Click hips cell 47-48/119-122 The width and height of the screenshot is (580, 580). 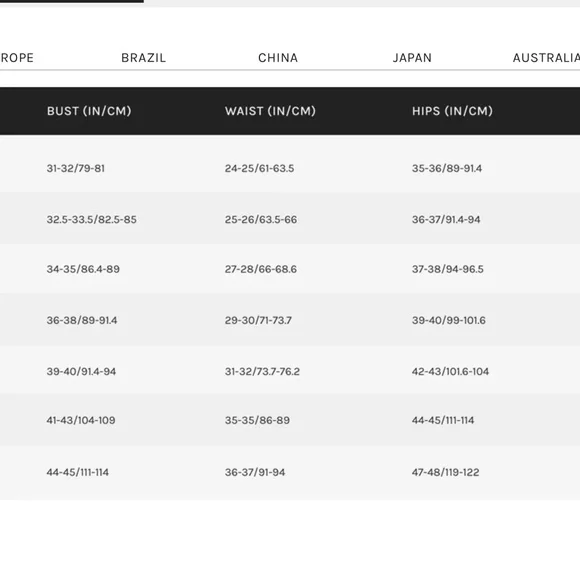coord(445,472)
